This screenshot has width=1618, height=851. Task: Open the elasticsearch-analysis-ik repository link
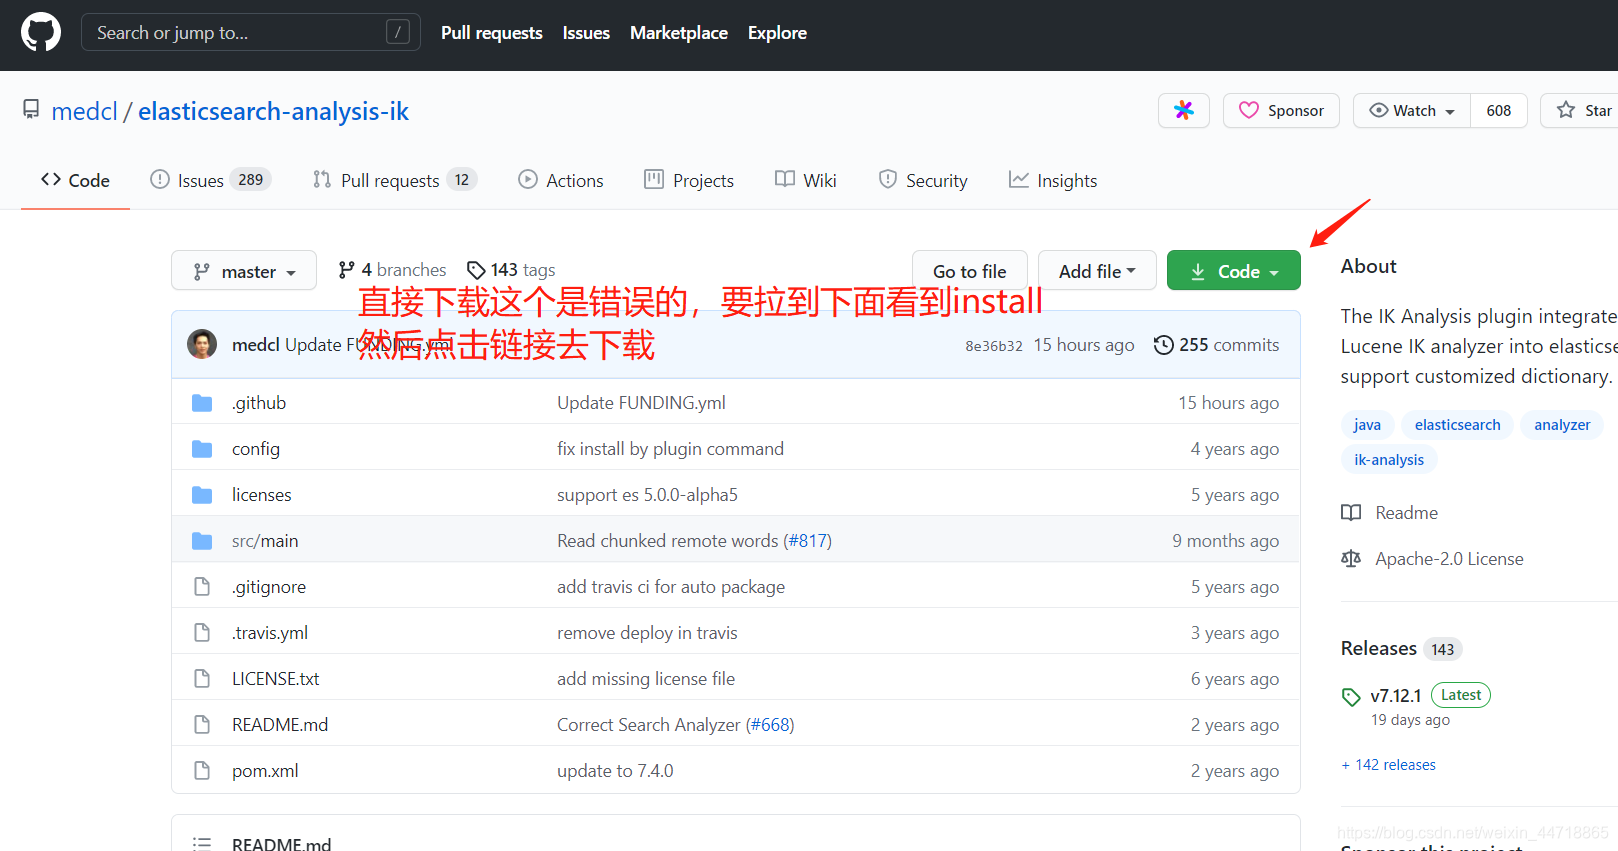pyautogui.click(x=273, y=111)
